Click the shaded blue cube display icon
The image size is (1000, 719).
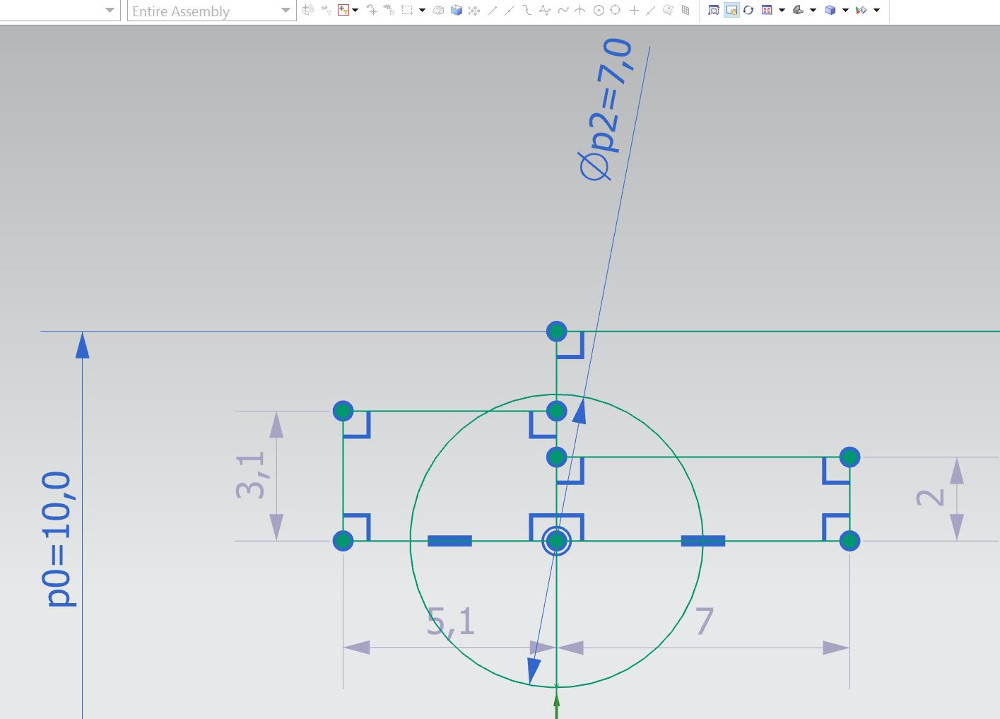(x=830, y=11)
